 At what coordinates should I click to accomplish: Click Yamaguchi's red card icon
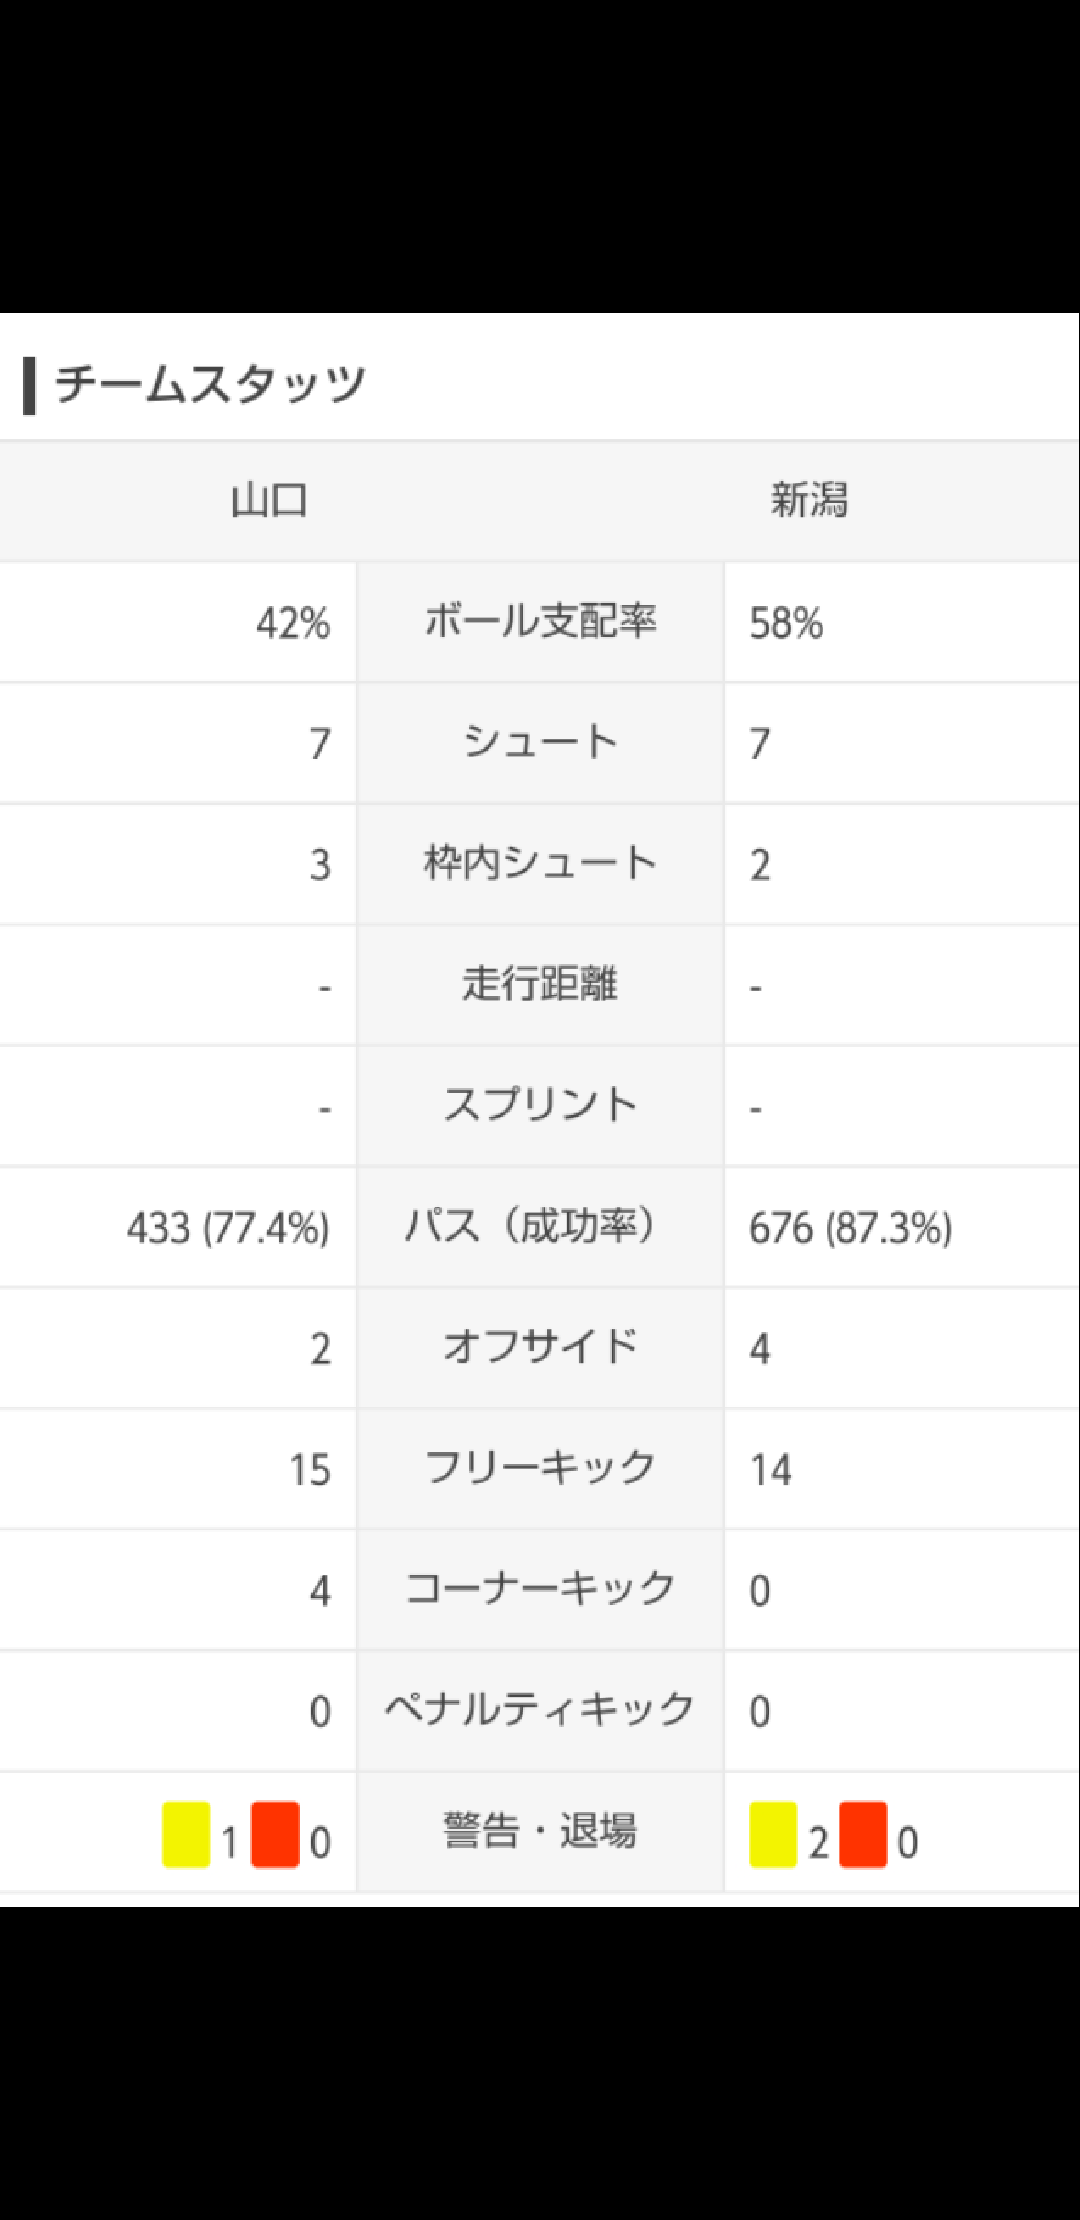pyautogui.click(x=275, y=1835)
